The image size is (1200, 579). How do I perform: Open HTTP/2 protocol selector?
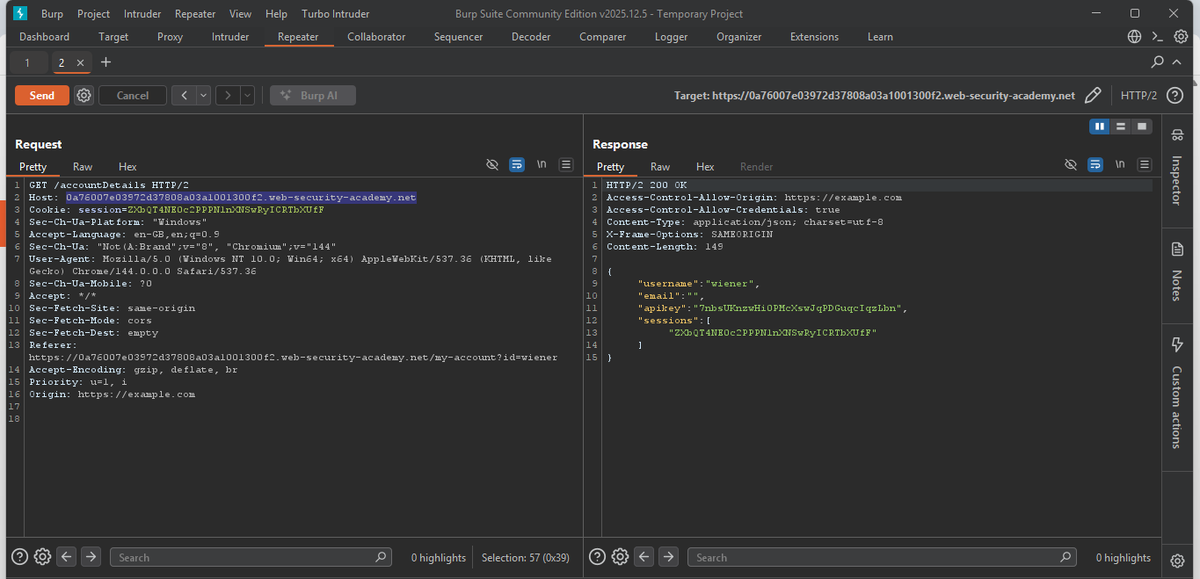[1139, 95]
